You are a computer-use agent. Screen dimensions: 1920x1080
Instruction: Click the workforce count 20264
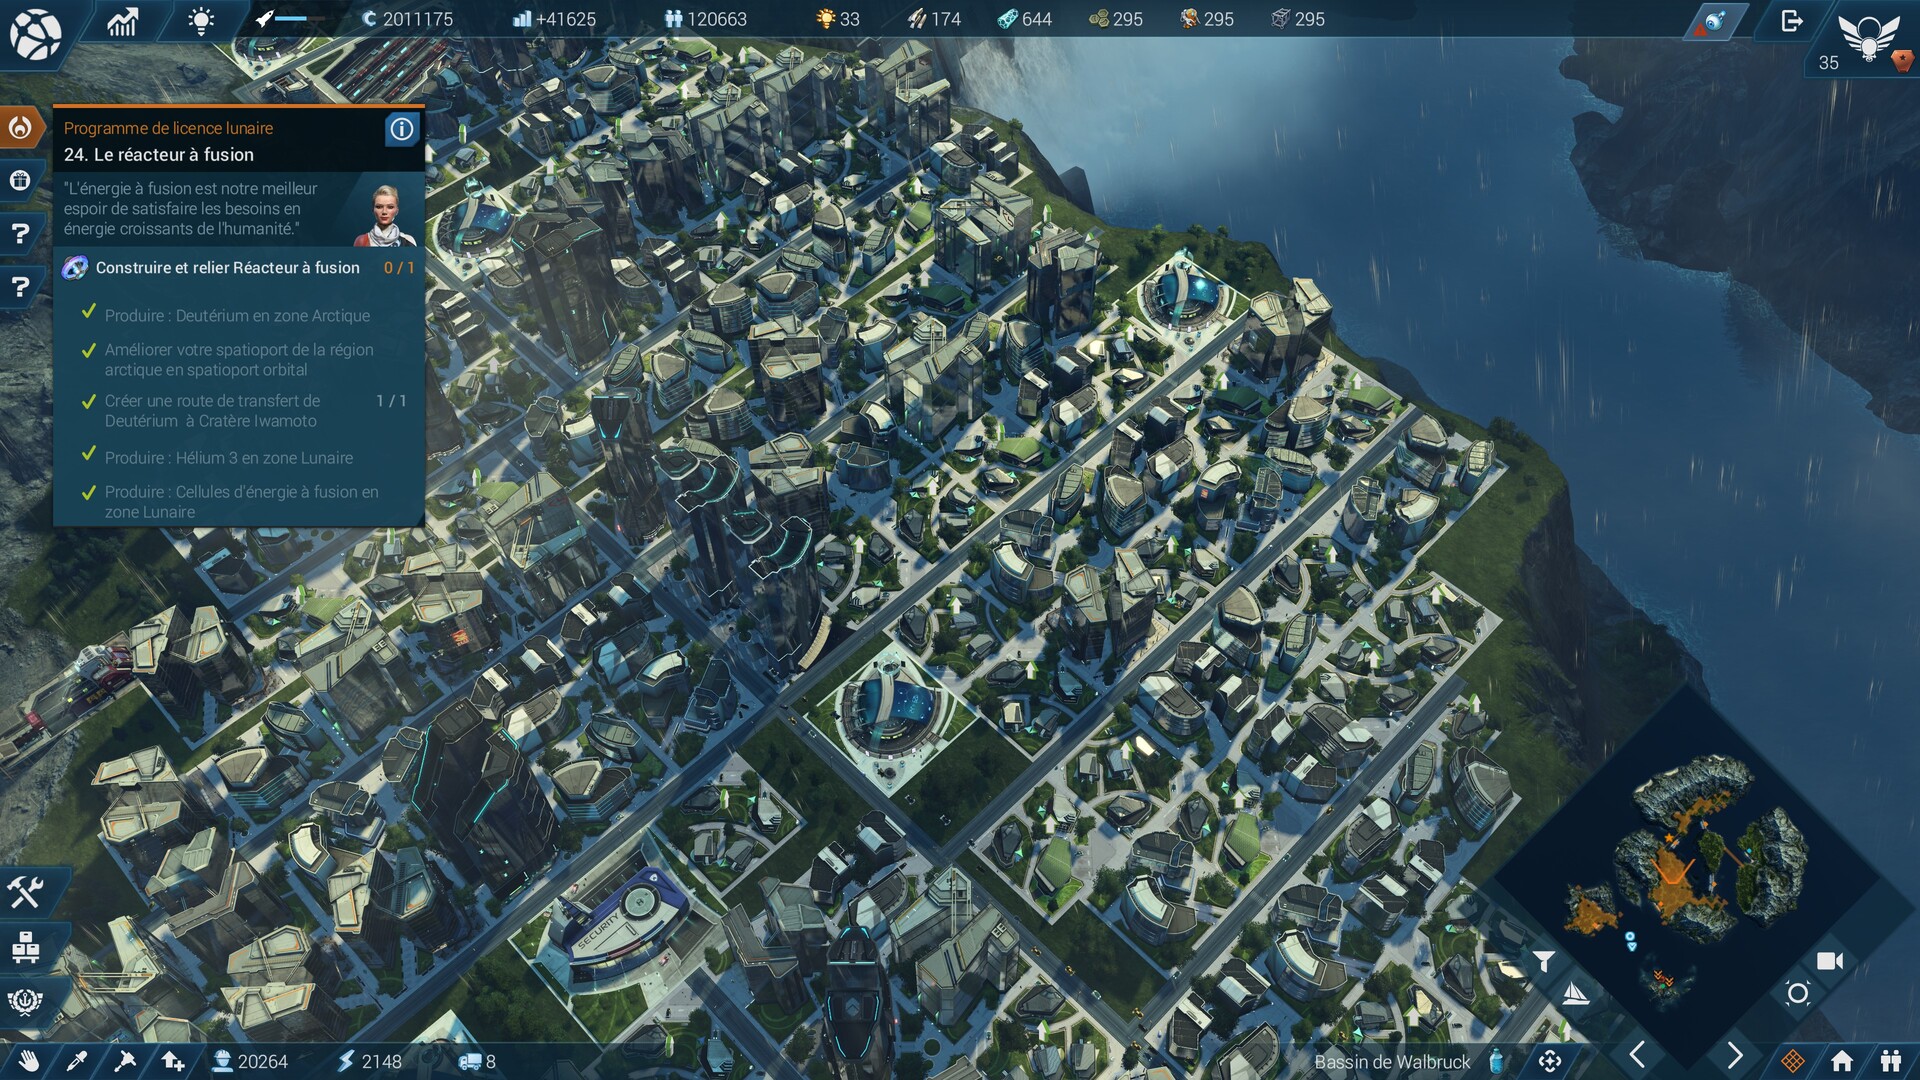point(251,1062)
